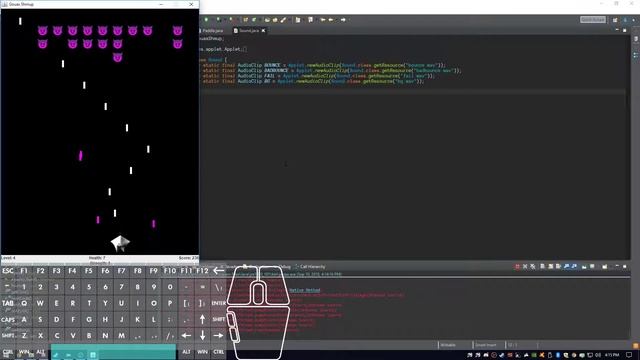Click the Score label in game status bar

click(x=188, y=258)
